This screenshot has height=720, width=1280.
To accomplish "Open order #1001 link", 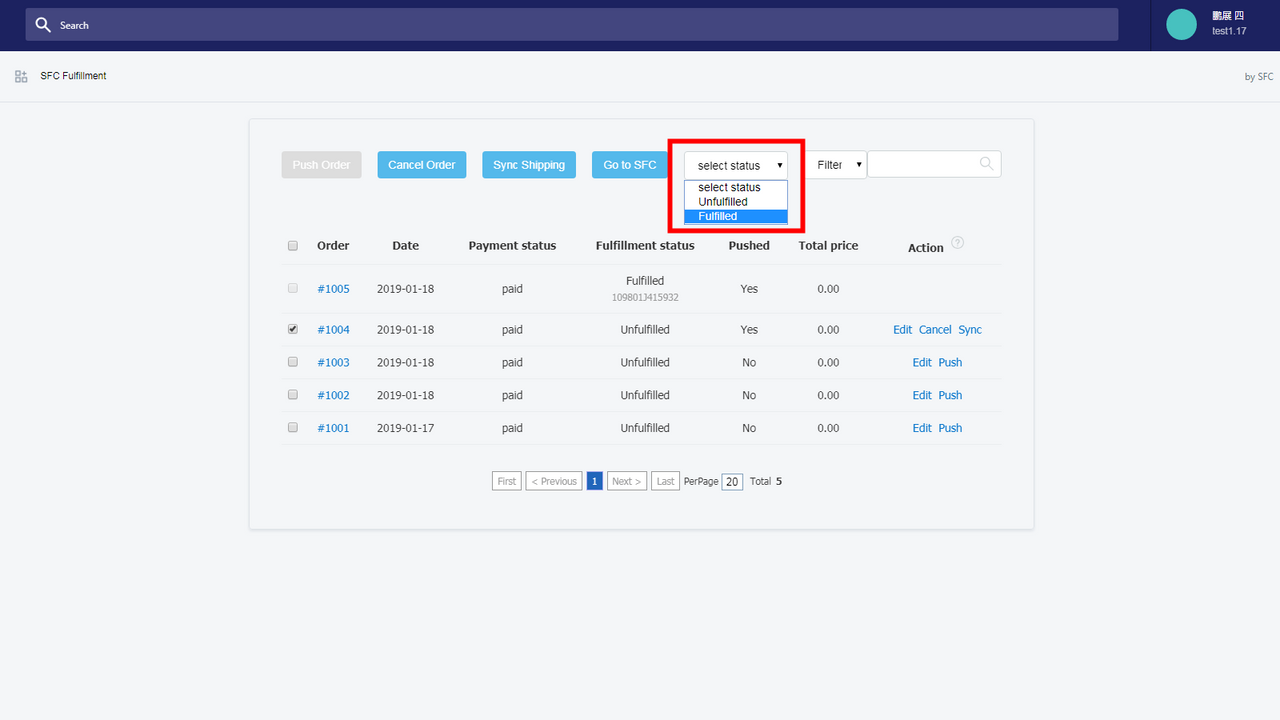I will click(333, 428).
